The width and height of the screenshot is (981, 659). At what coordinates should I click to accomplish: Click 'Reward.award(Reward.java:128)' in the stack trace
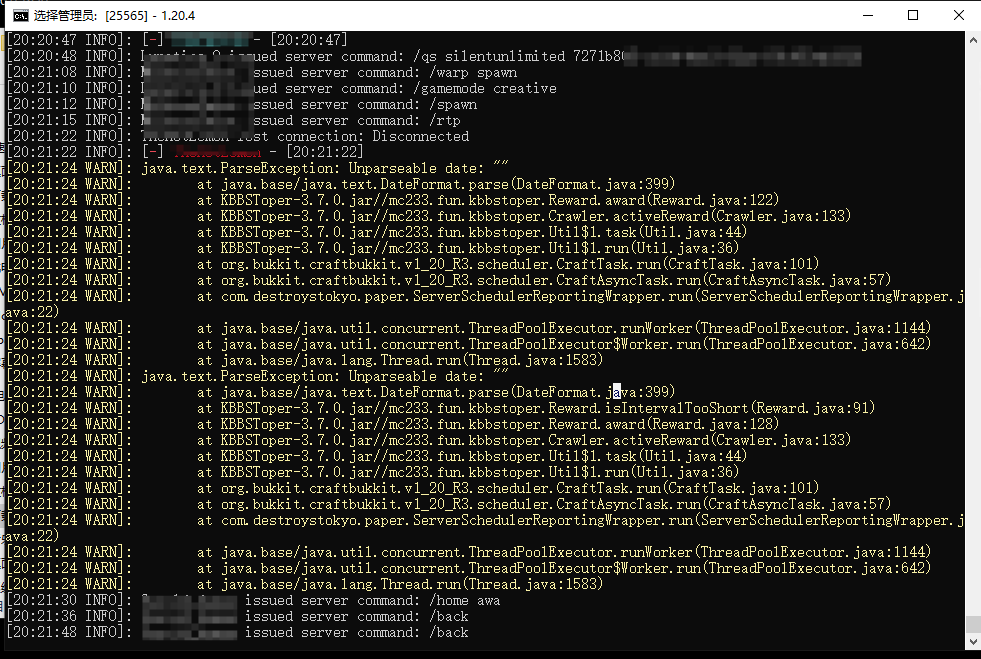(664, 424)
